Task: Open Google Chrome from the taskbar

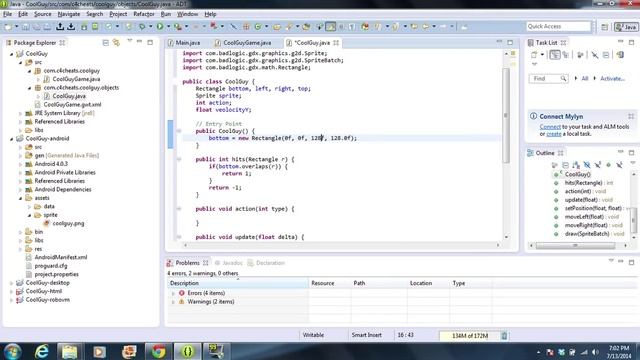Action: (x=158, y=351)
